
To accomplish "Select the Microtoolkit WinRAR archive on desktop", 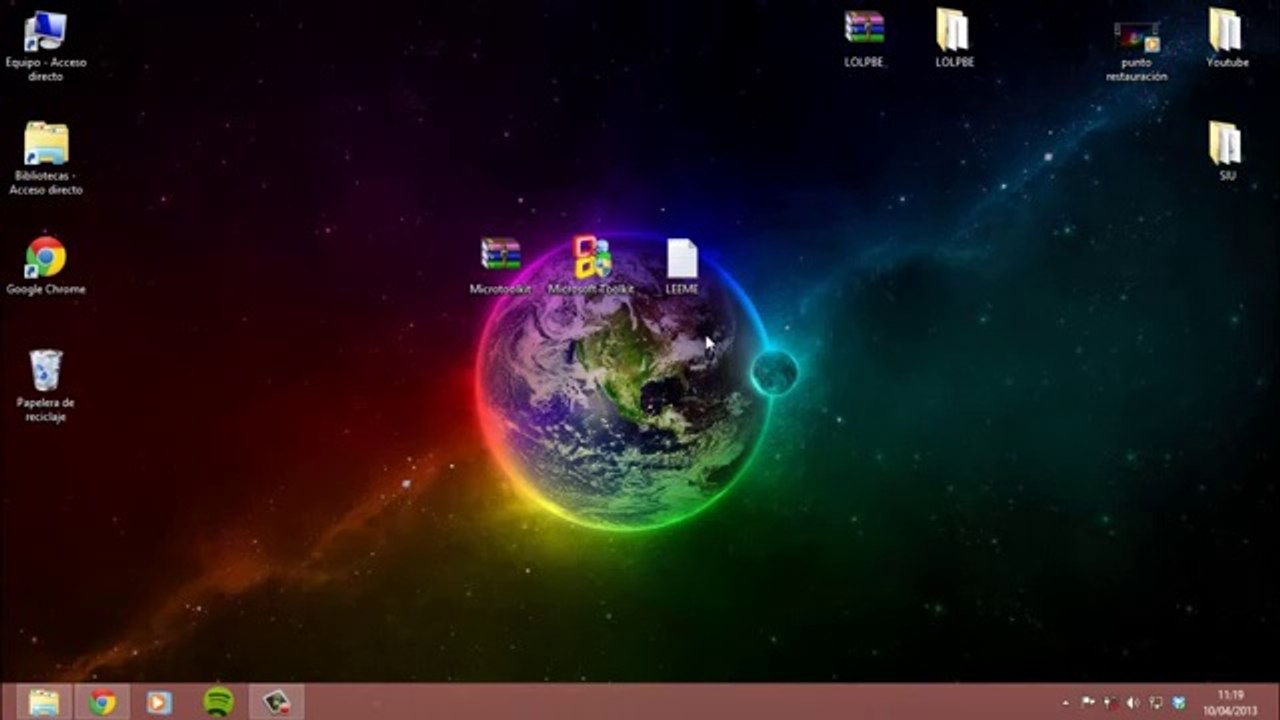I will point(500,266).
